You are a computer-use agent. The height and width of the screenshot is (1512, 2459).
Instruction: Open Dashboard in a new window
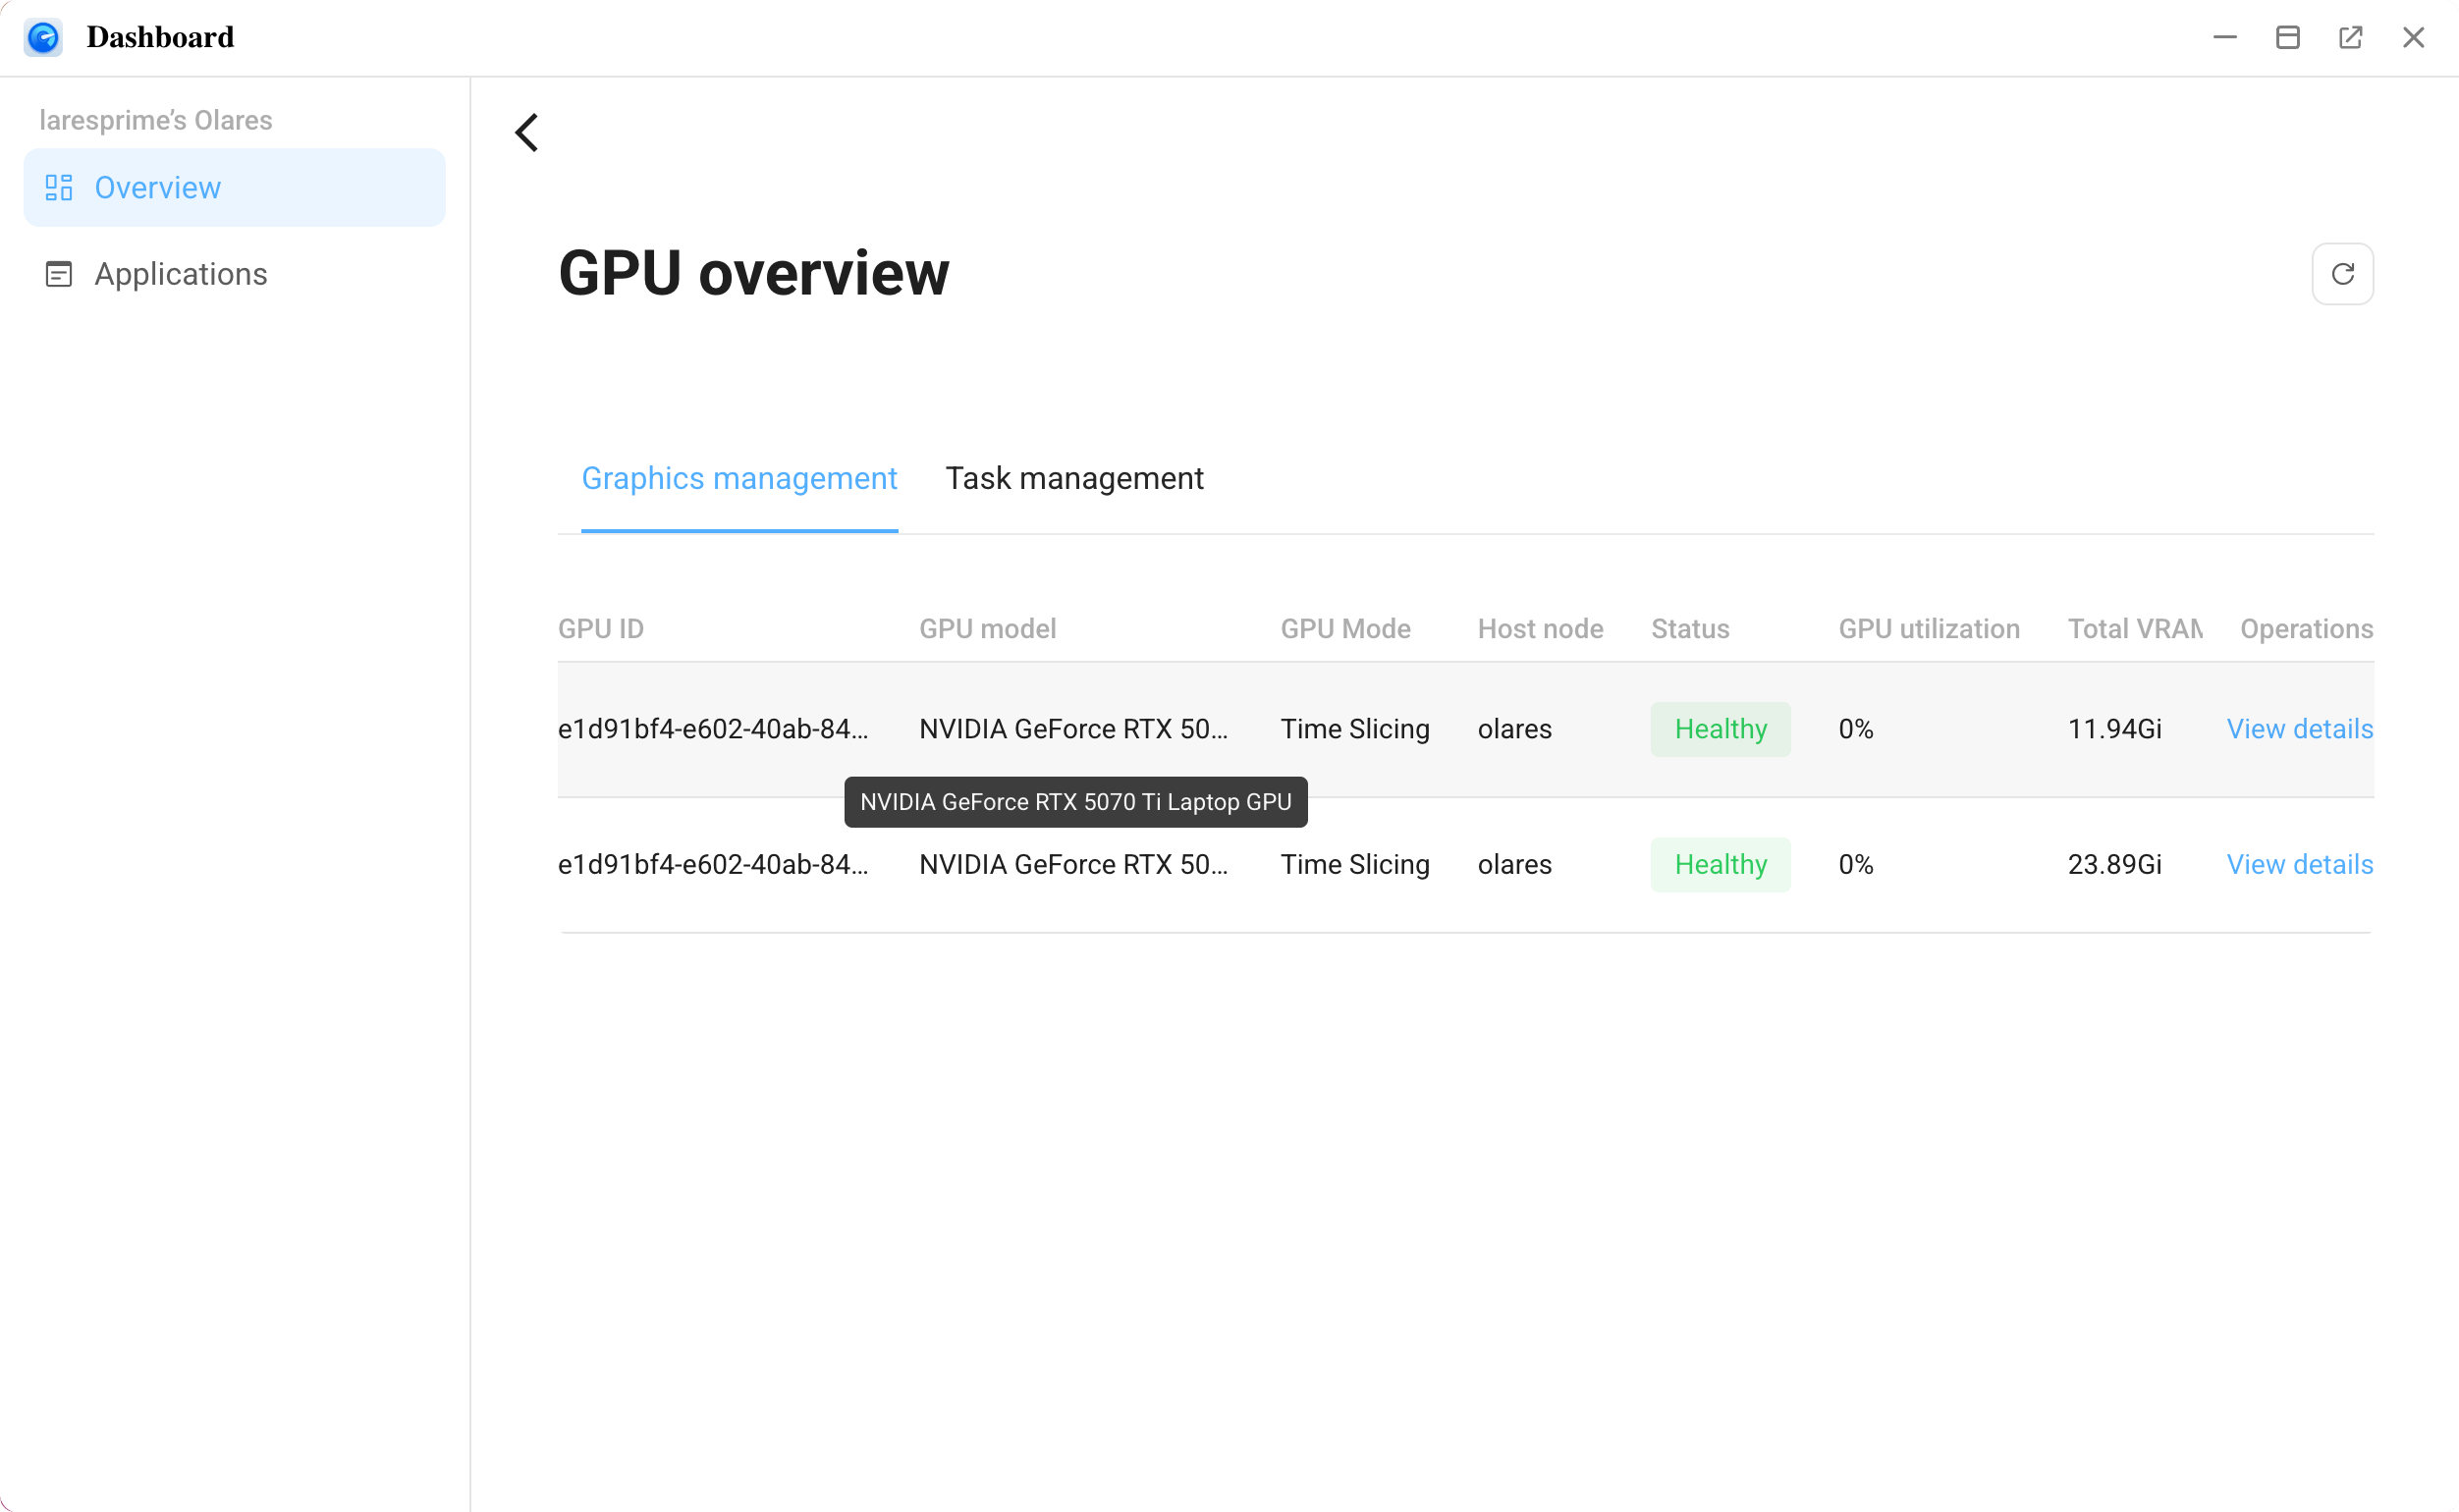click(x=2351, y=37)
